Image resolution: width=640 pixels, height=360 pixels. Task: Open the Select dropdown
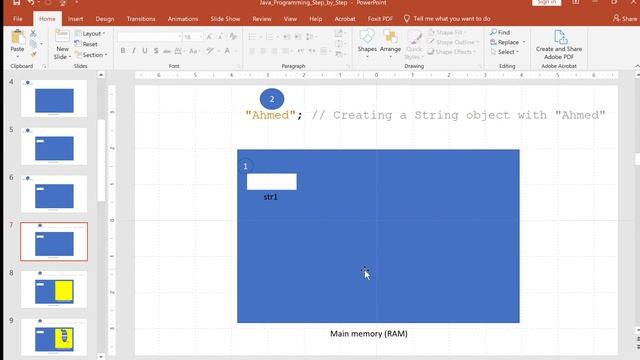[505, 52]
